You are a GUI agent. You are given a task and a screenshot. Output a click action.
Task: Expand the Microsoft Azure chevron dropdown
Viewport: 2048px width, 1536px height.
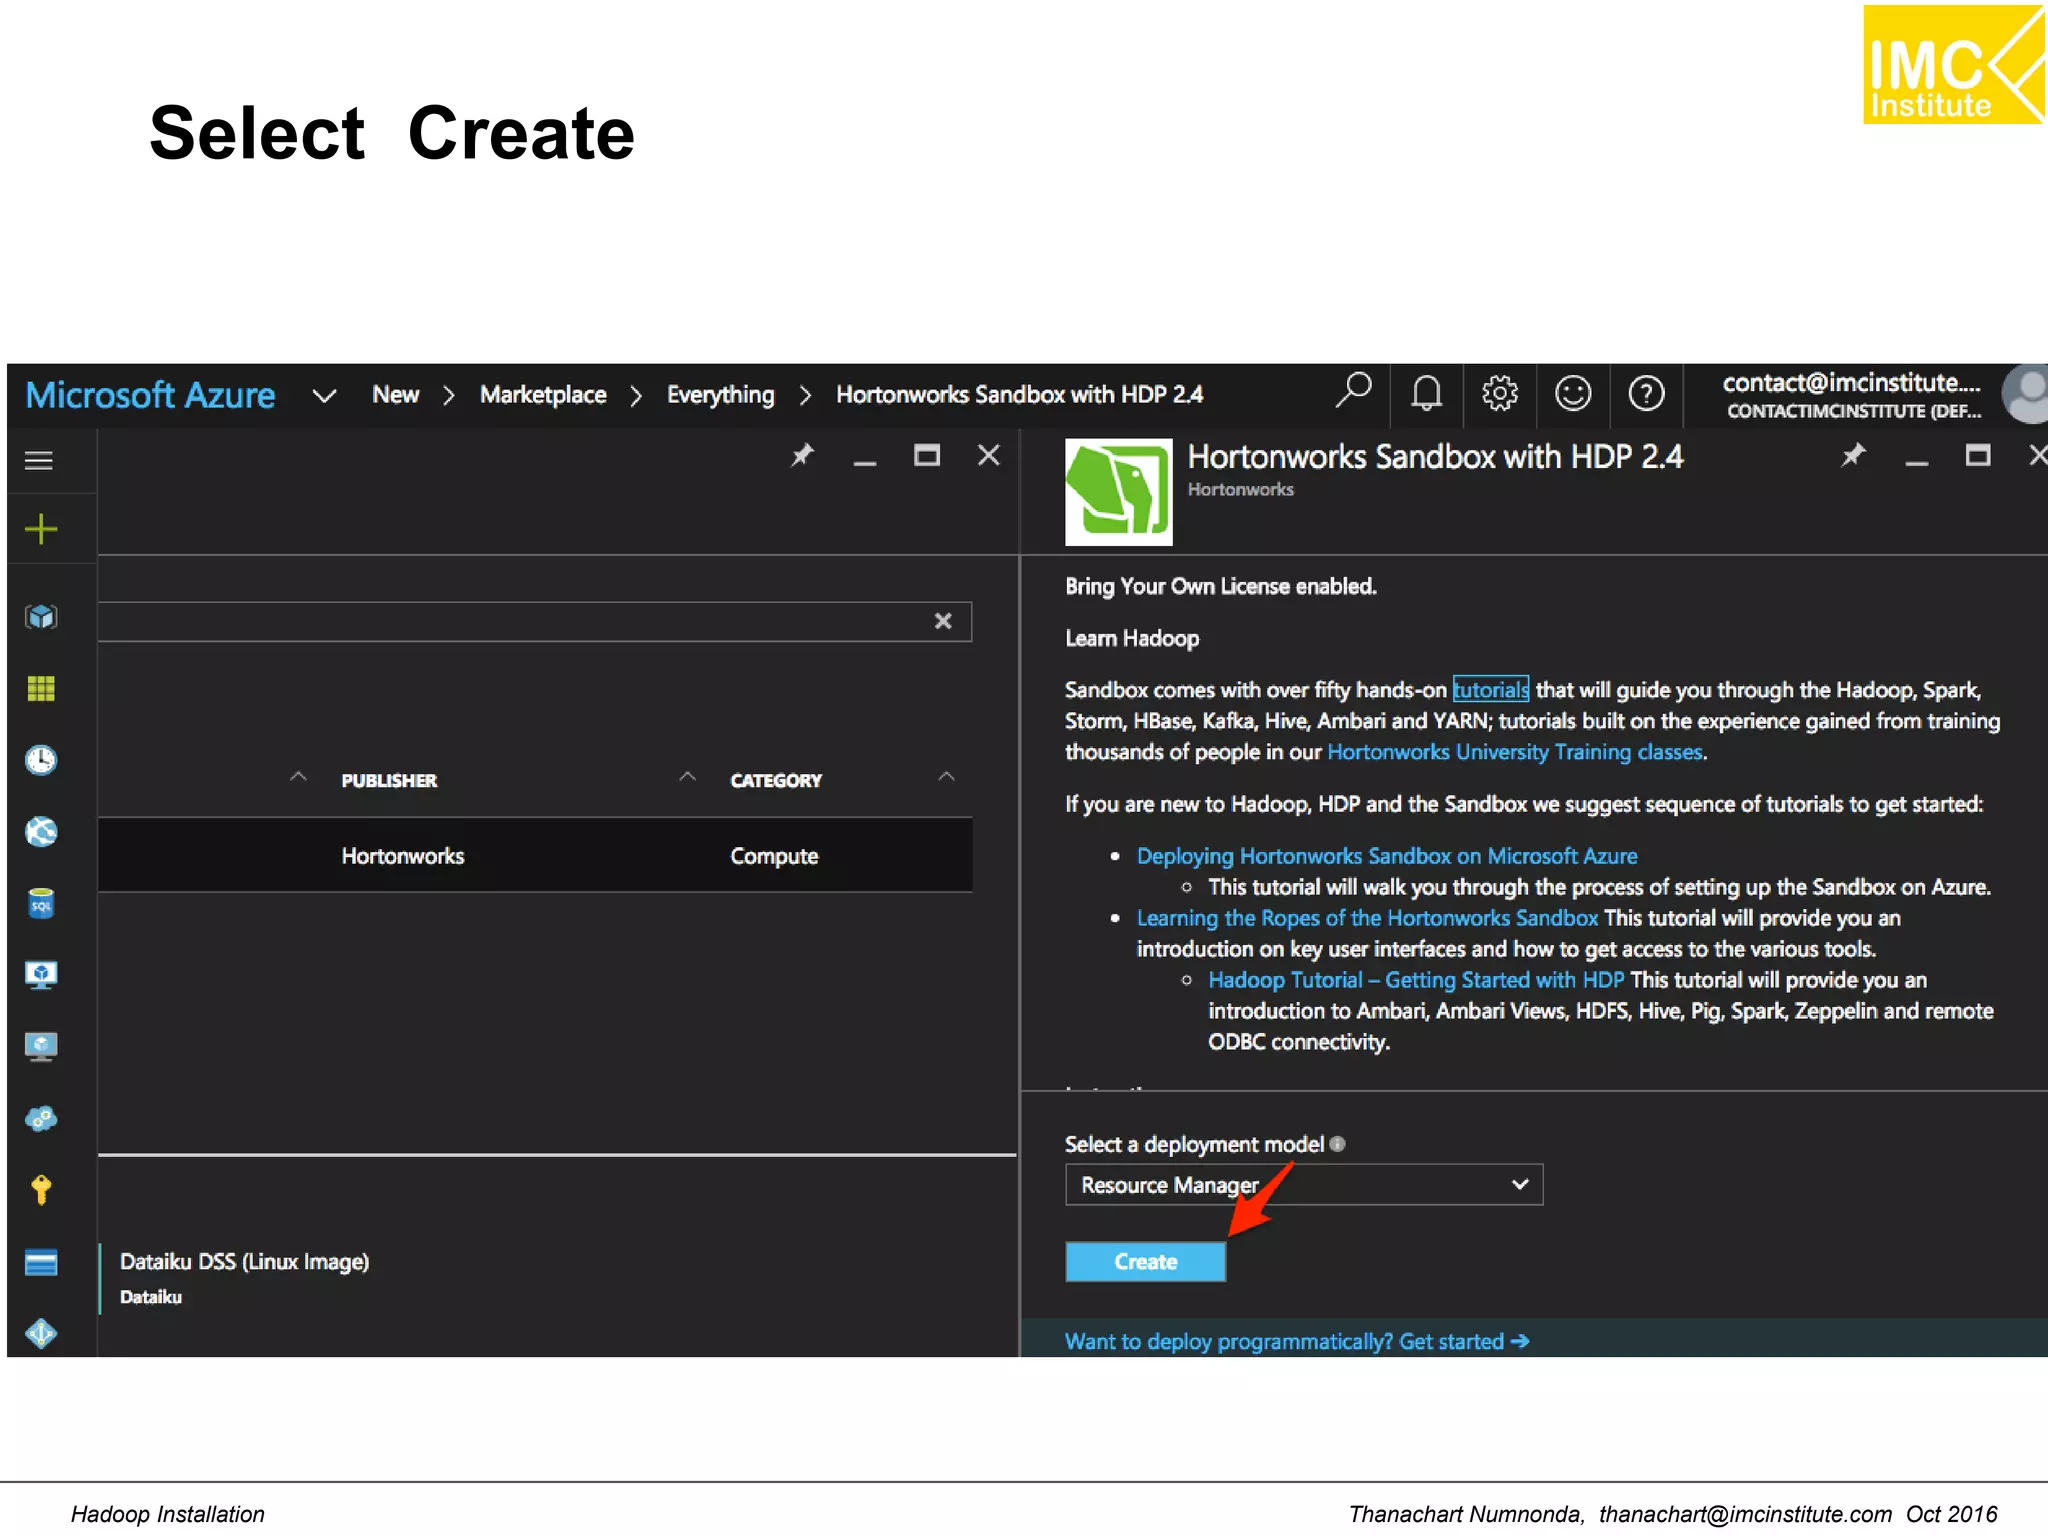(324, 396)
